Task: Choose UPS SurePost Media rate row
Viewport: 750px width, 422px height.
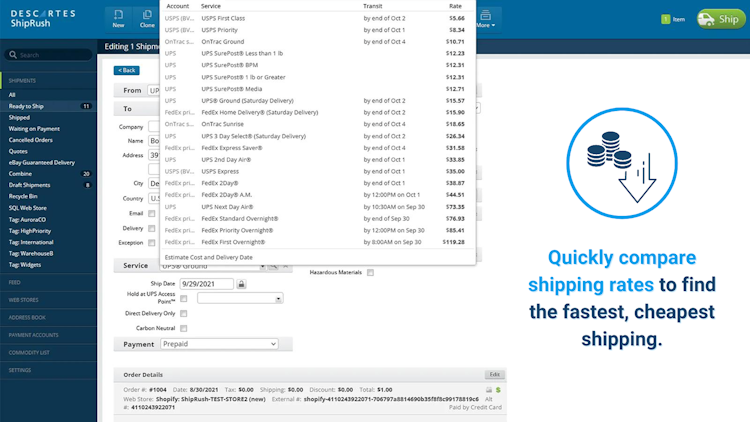Action: (x=315, y=89)
